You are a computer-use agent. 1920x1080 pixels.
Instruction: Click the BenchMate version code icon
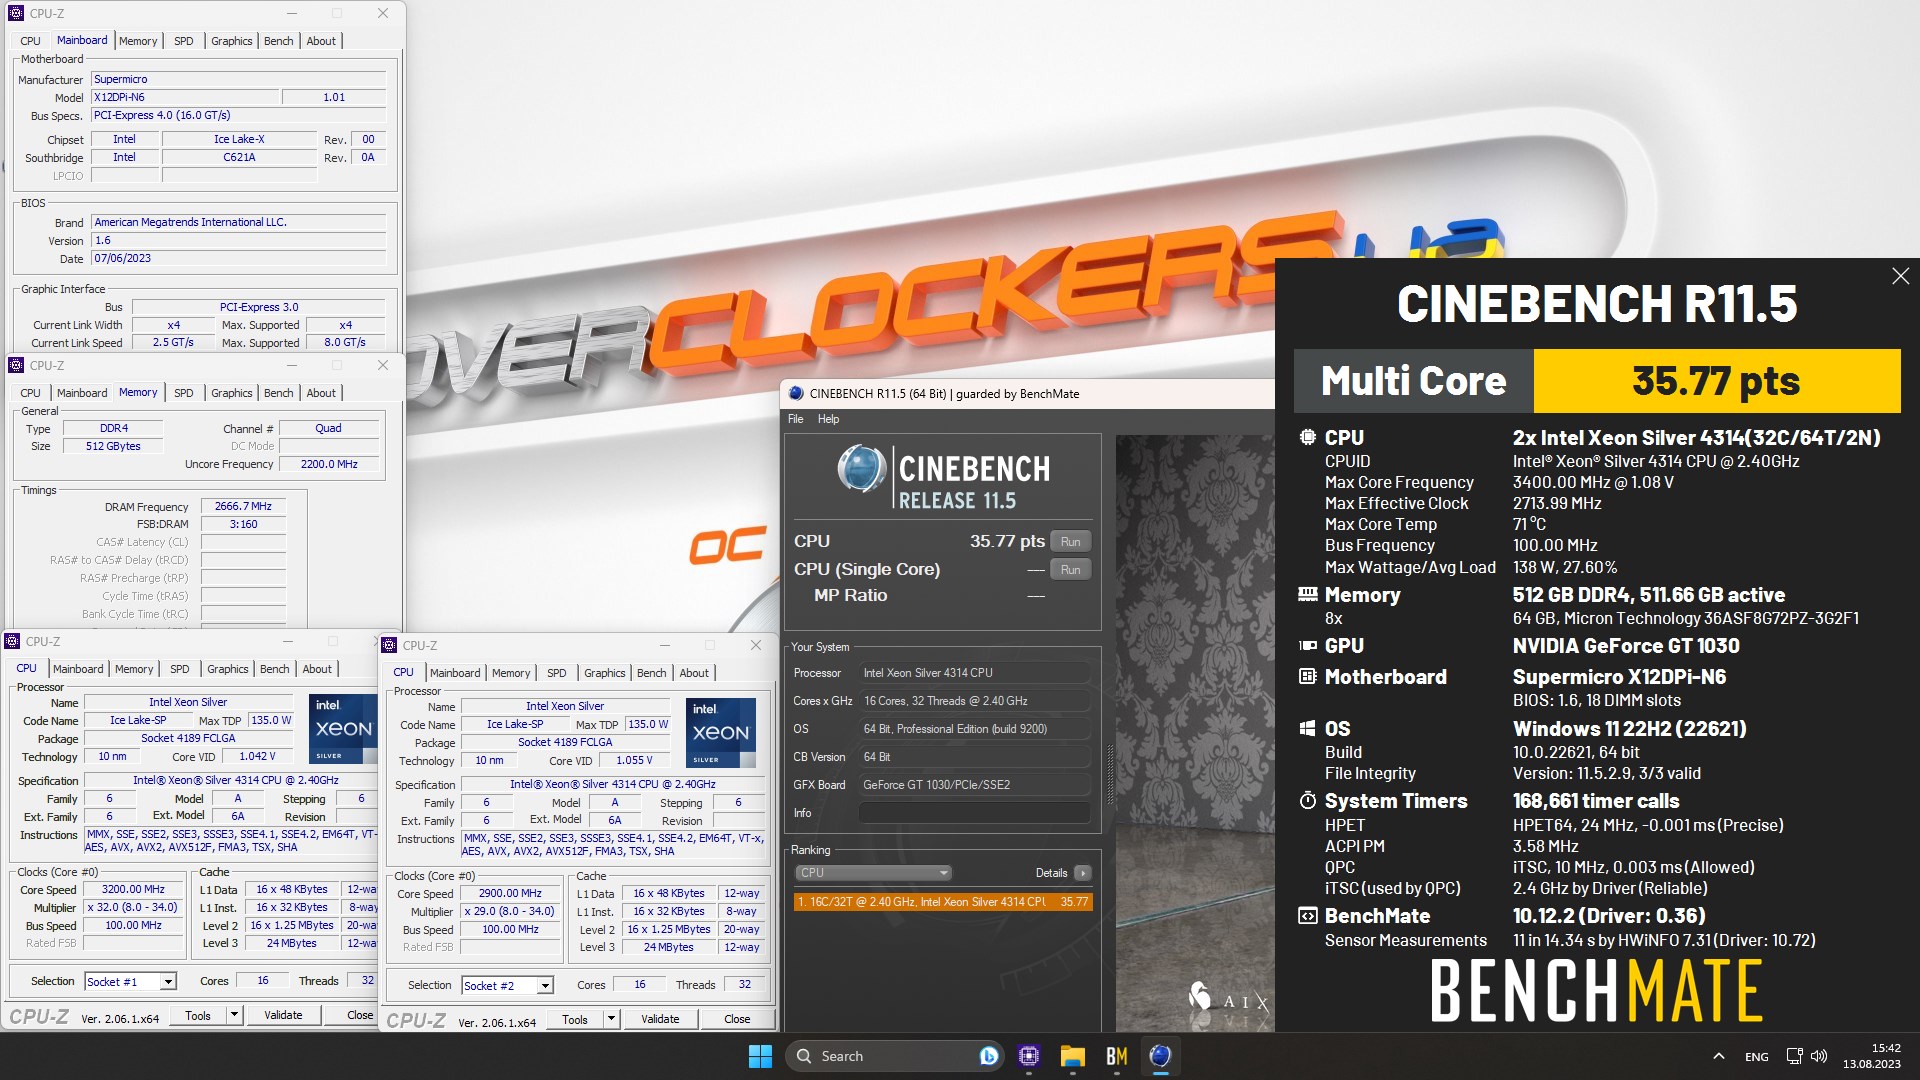[x=1307, y=916]
